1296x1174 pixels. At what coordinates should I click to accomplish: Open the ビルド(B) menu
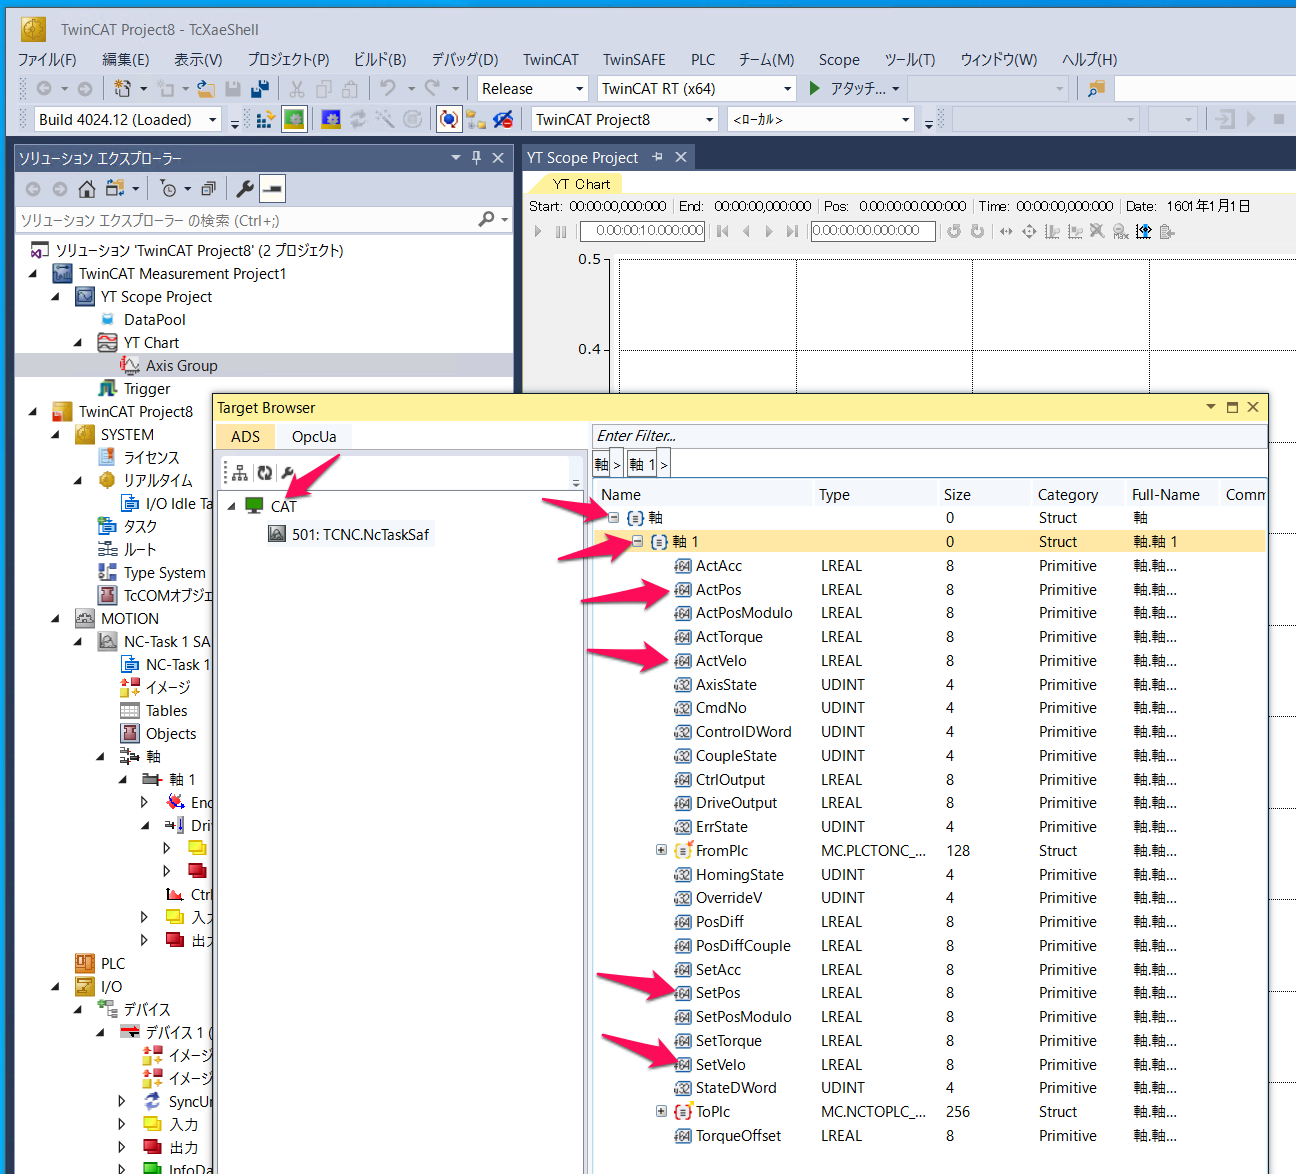click(x=380, y=59)
